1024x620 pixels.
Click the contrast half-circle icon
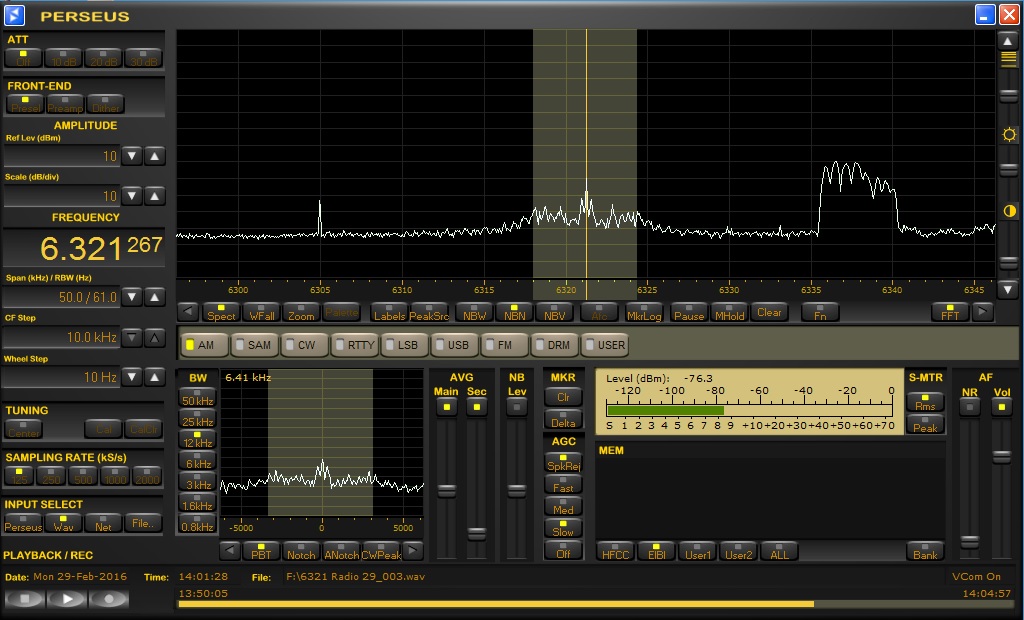point(1009,211)
